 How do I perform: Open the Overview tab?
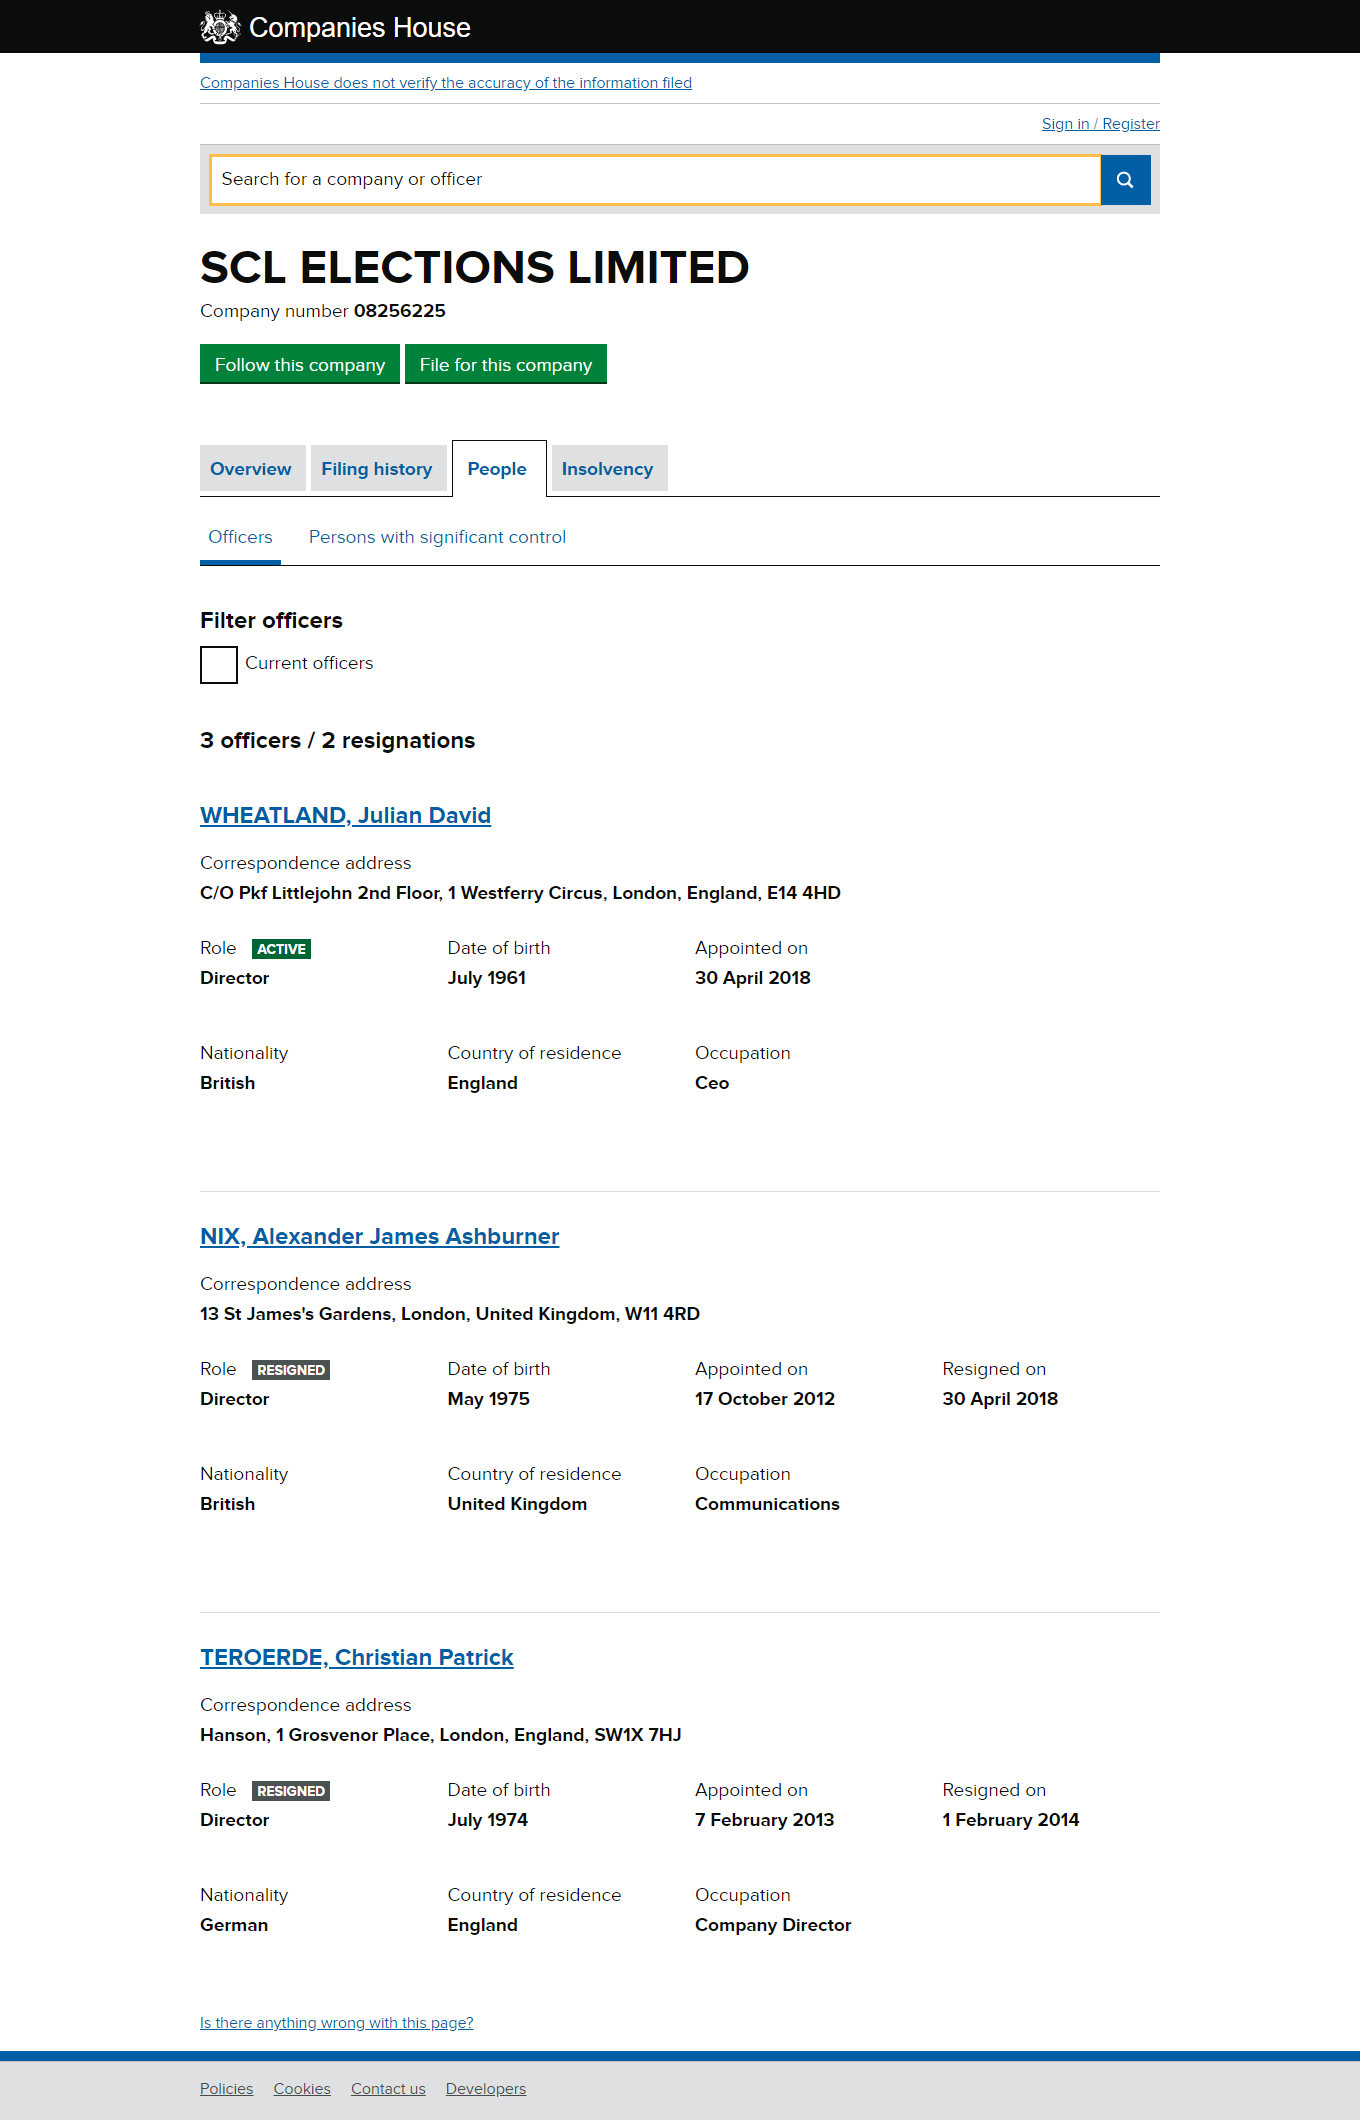coord(251,469)
